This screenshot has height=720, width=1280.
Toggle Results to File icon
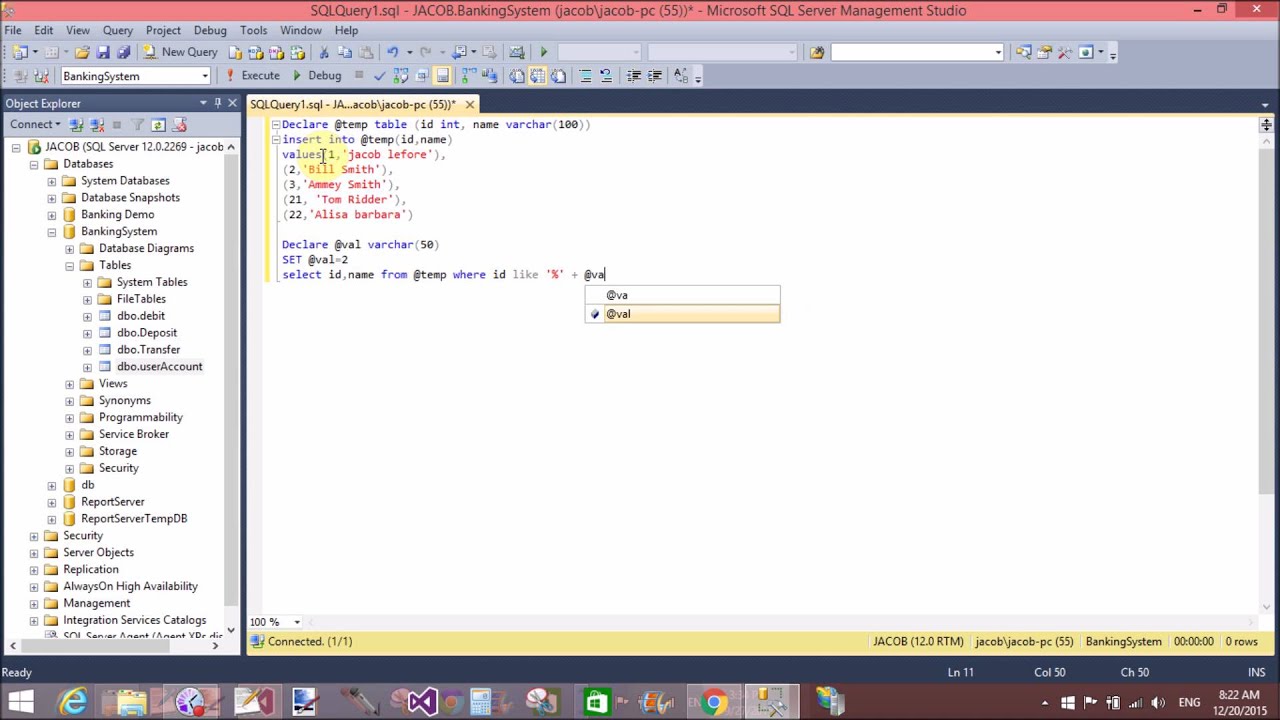[x=558, y=76]
